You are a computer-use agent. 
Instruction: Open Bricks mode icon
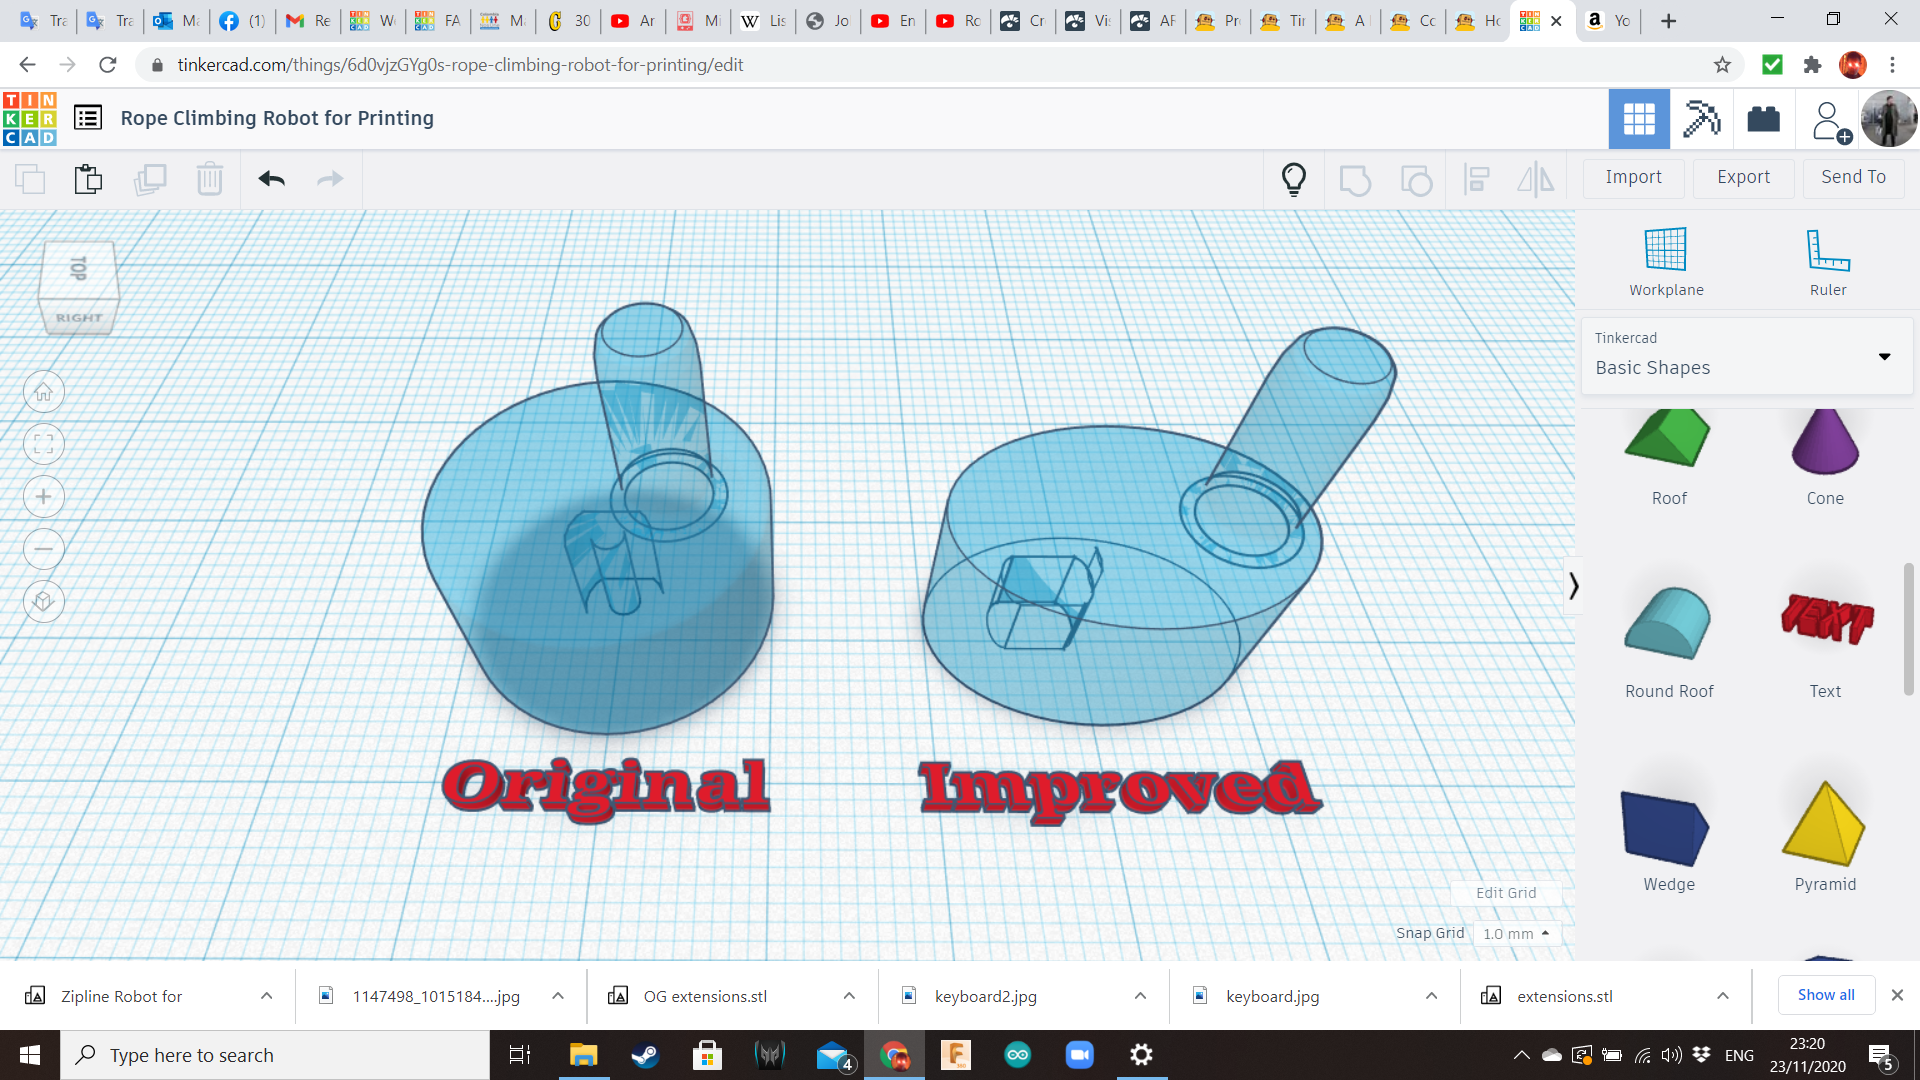[x=1763, y=119]
